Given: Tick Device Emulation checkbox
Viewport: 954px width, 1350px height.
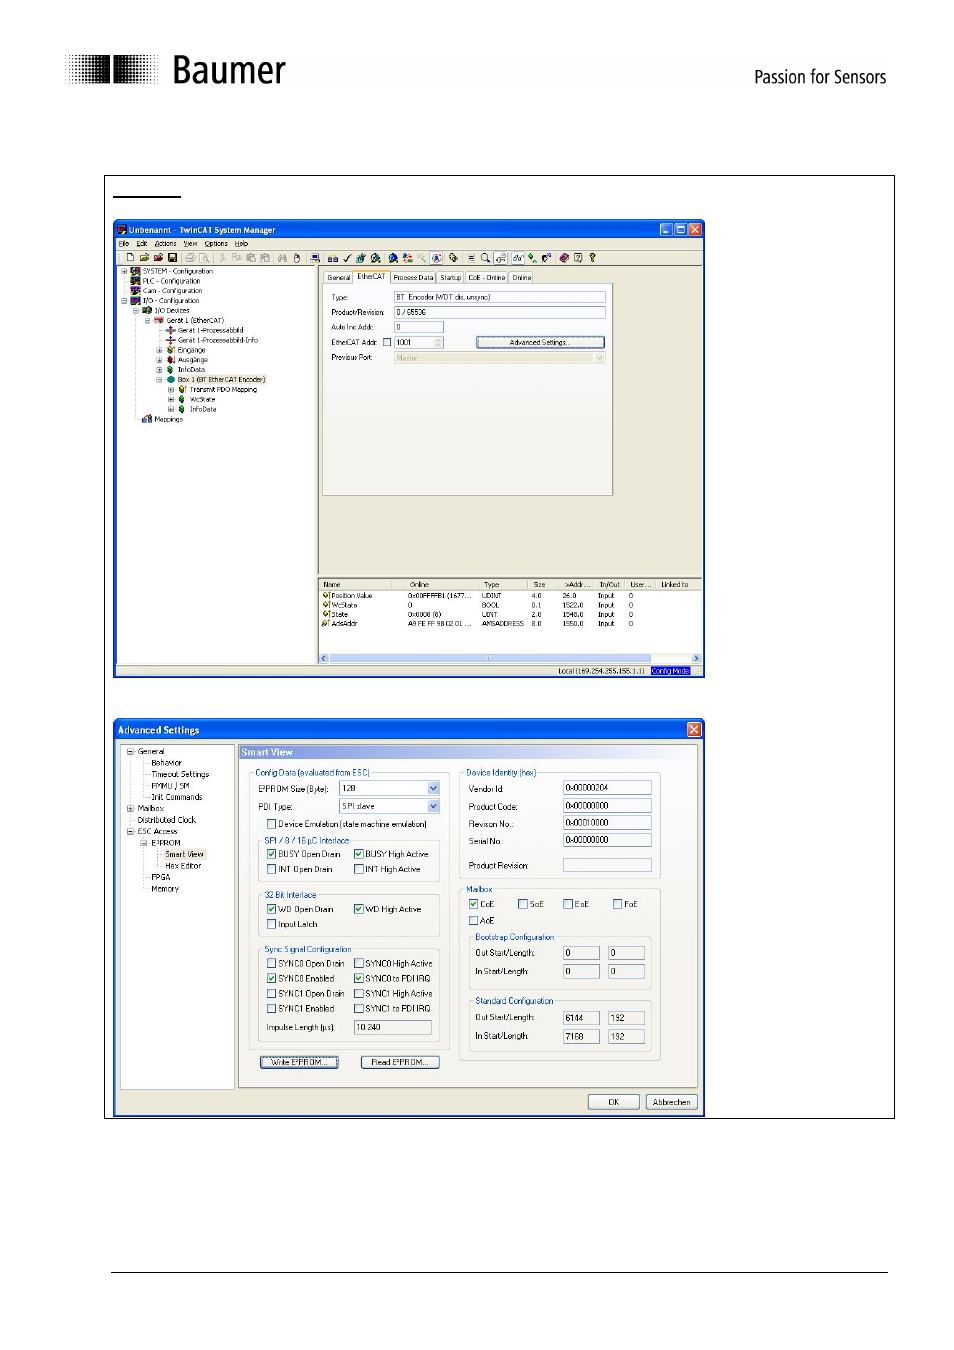Looking at the screenshot, I should (x=271, y=824).
